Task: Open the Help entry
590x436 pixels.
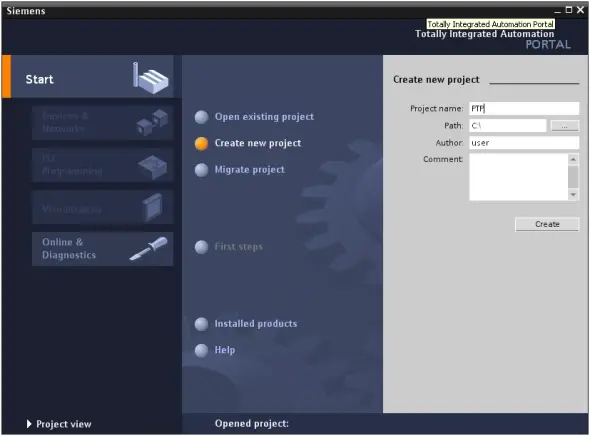Action: pyautogui.click(x=225, y=350)
